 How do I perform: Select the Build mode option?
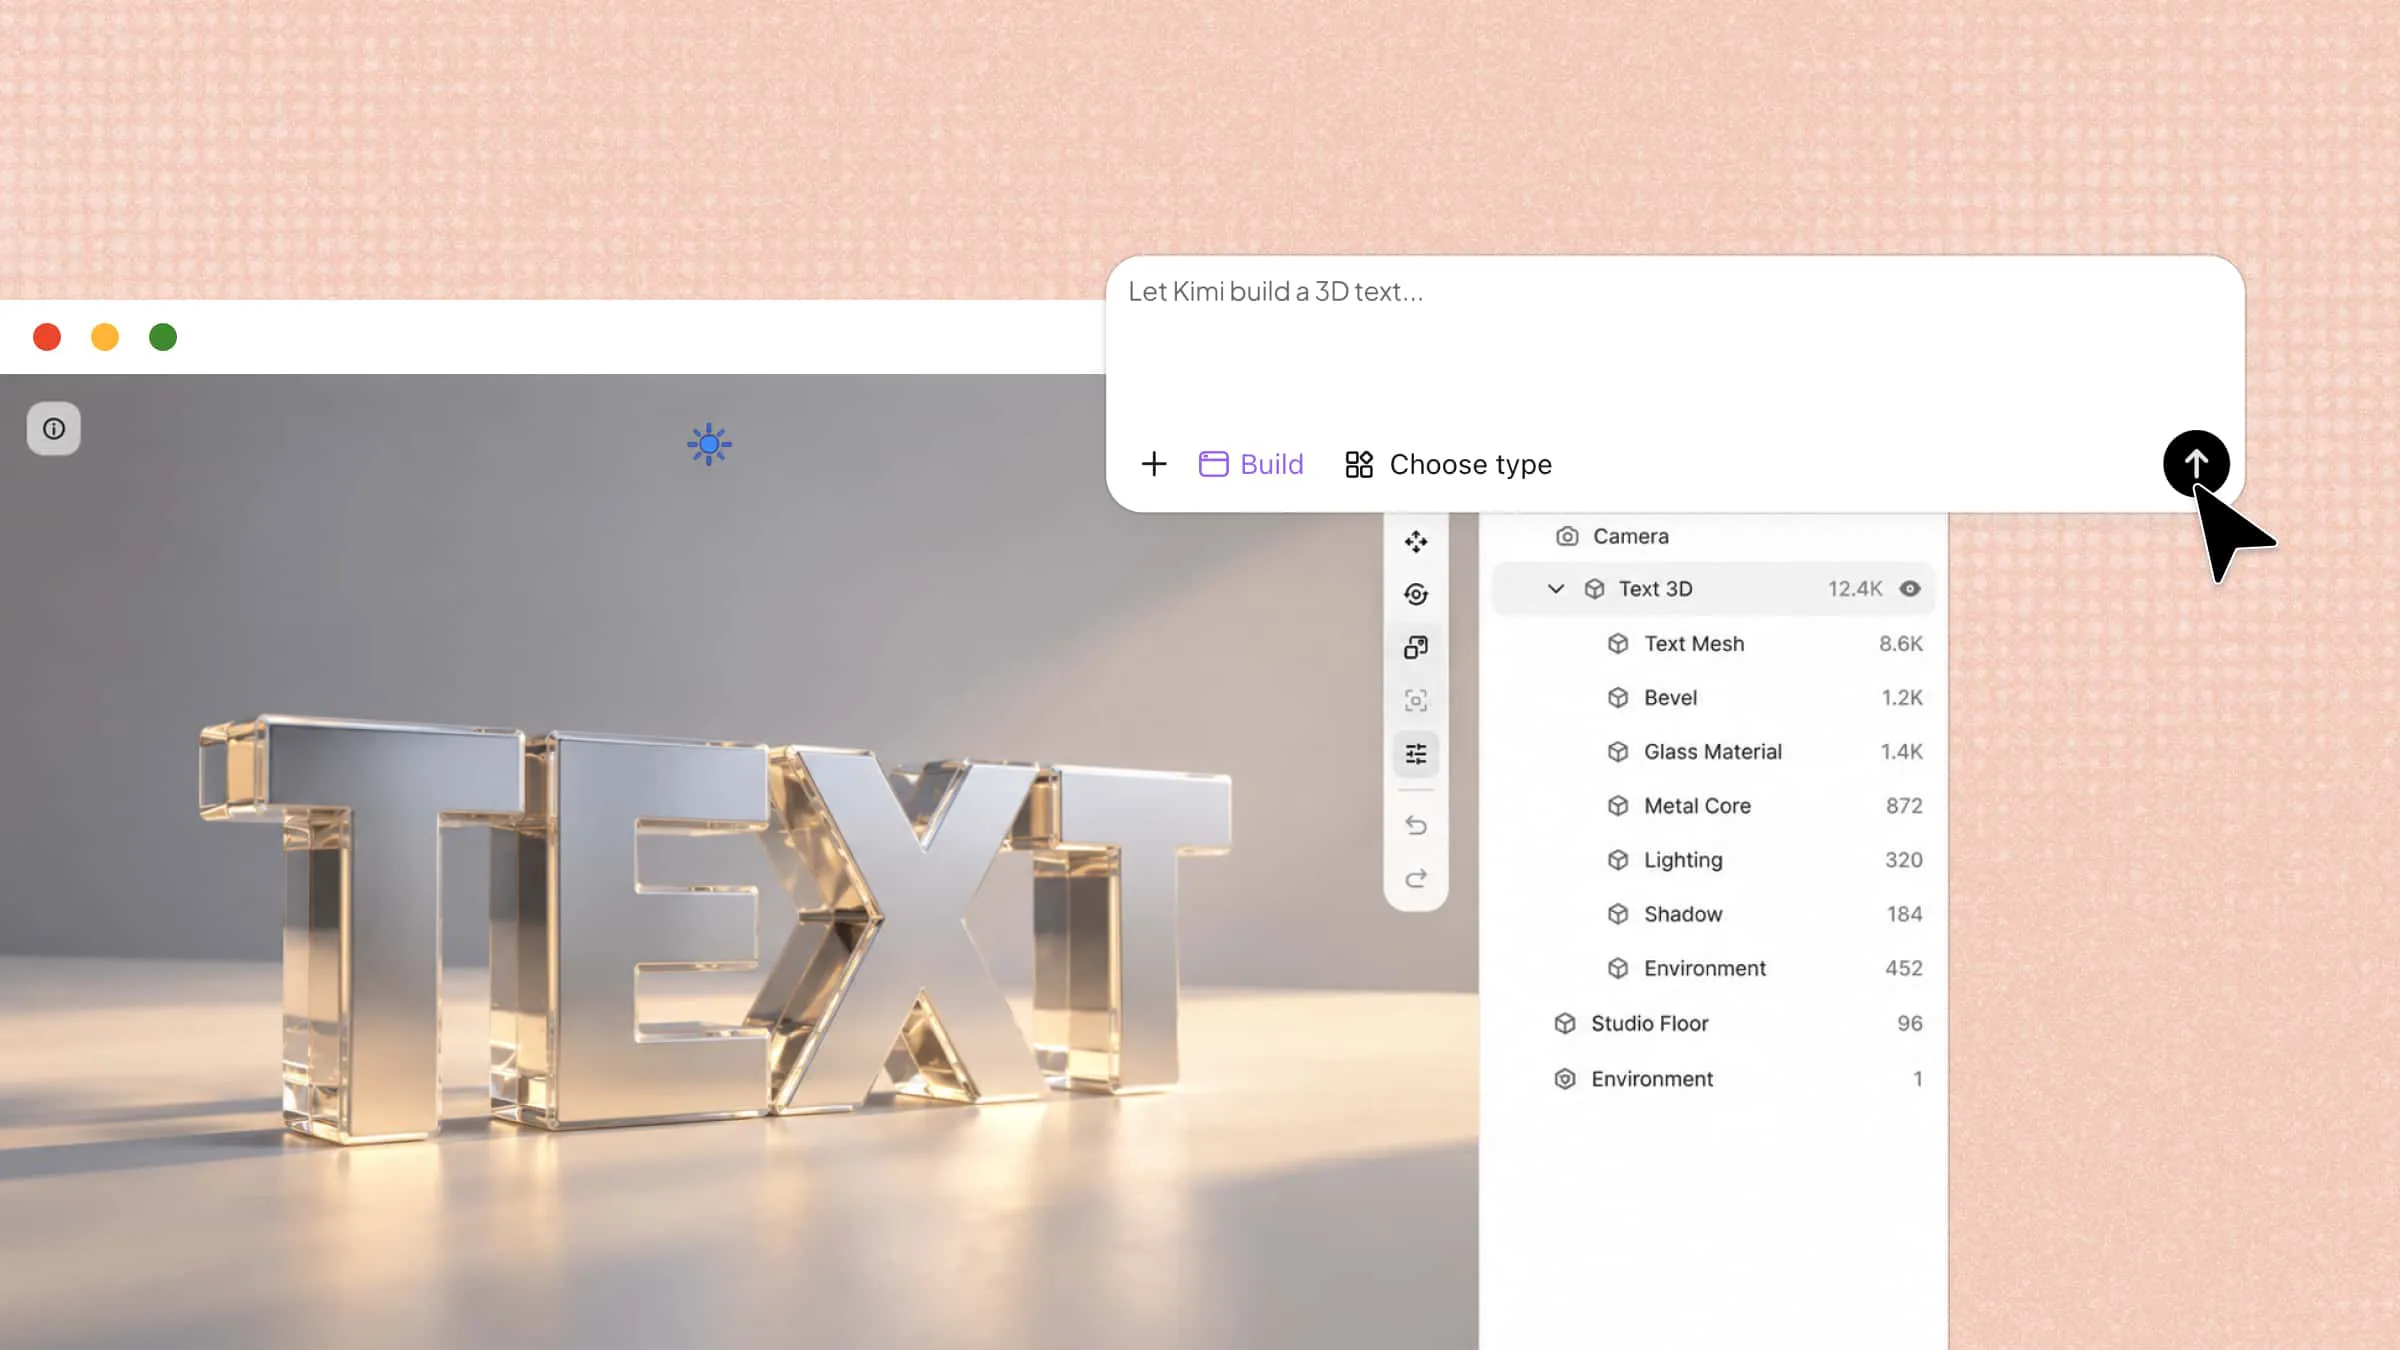(x=1251, y=464)
